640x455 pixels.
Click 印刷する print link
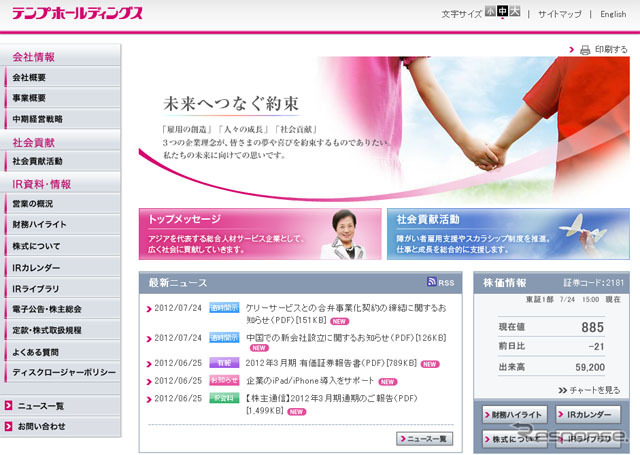(x=611, y=49)
